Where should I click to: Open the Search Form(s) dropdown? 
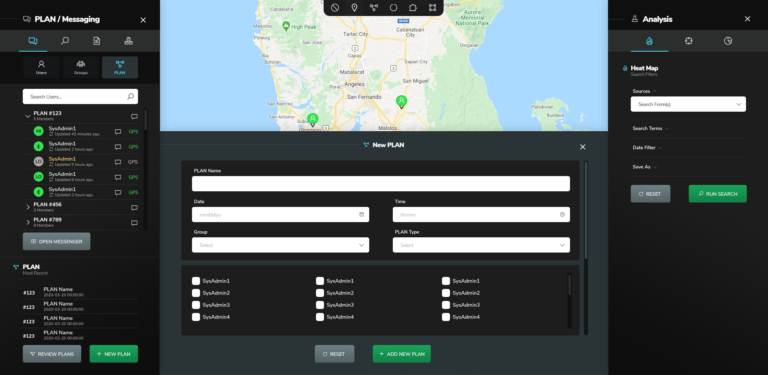click(x=688, y=104)
